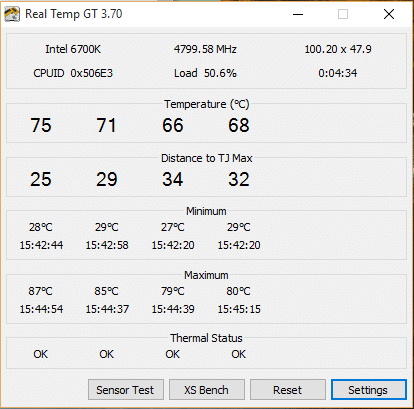Click the 87°C maximum temperature value

pyautogui.click(x=40, y=291)
